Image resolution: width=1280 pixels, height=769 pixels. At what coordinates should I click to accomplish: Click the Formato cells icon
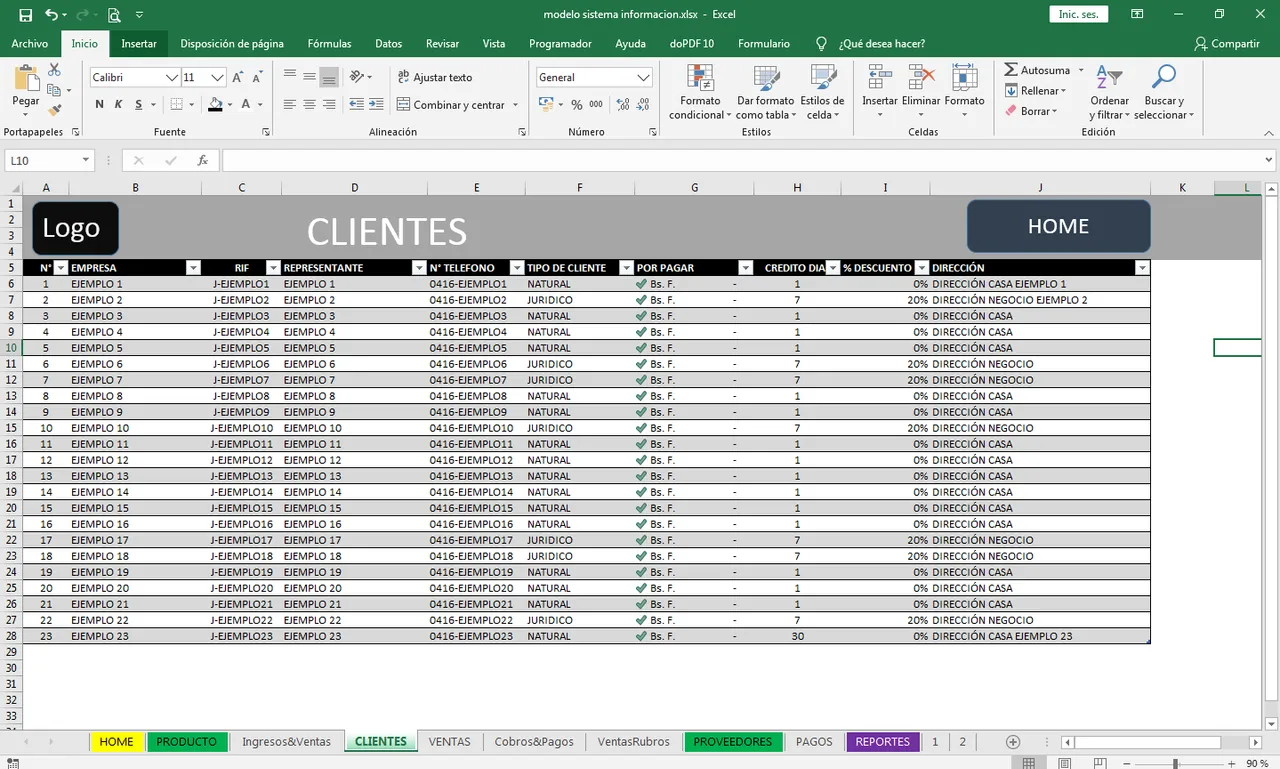pyautogui.click(x=964, y=78)
